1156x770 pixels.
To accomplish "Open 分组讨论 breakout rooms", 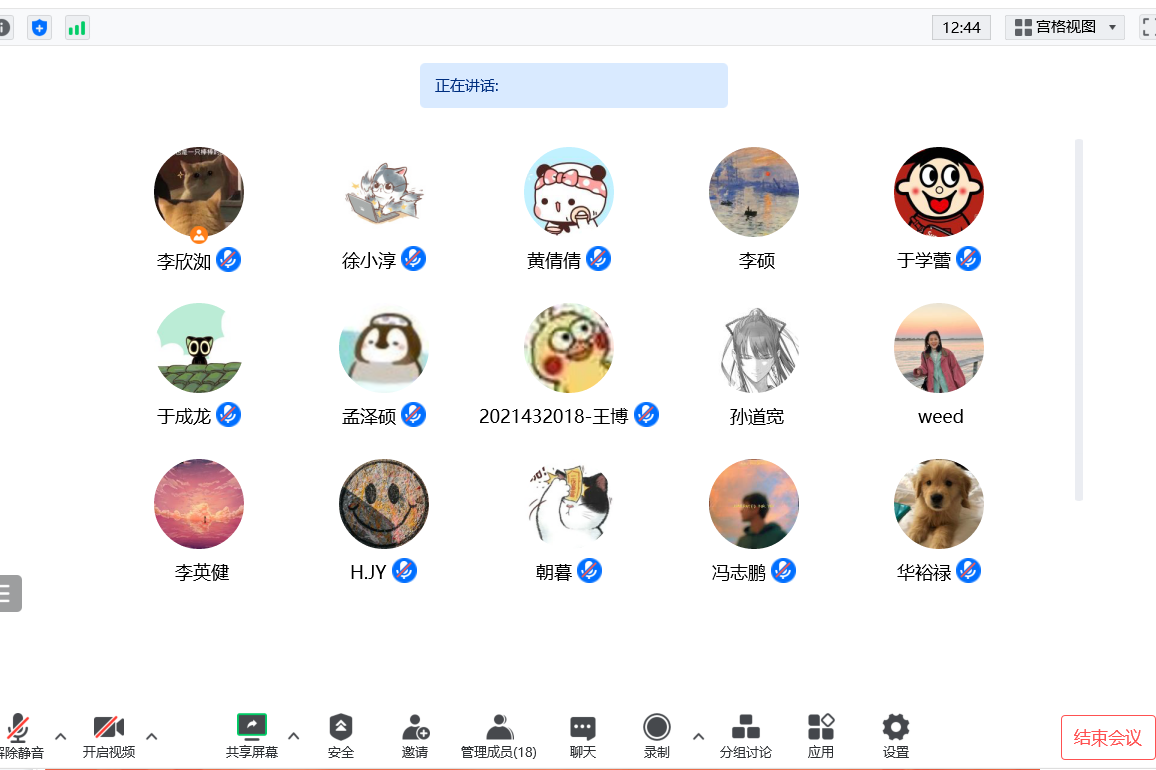I will 746,736.
